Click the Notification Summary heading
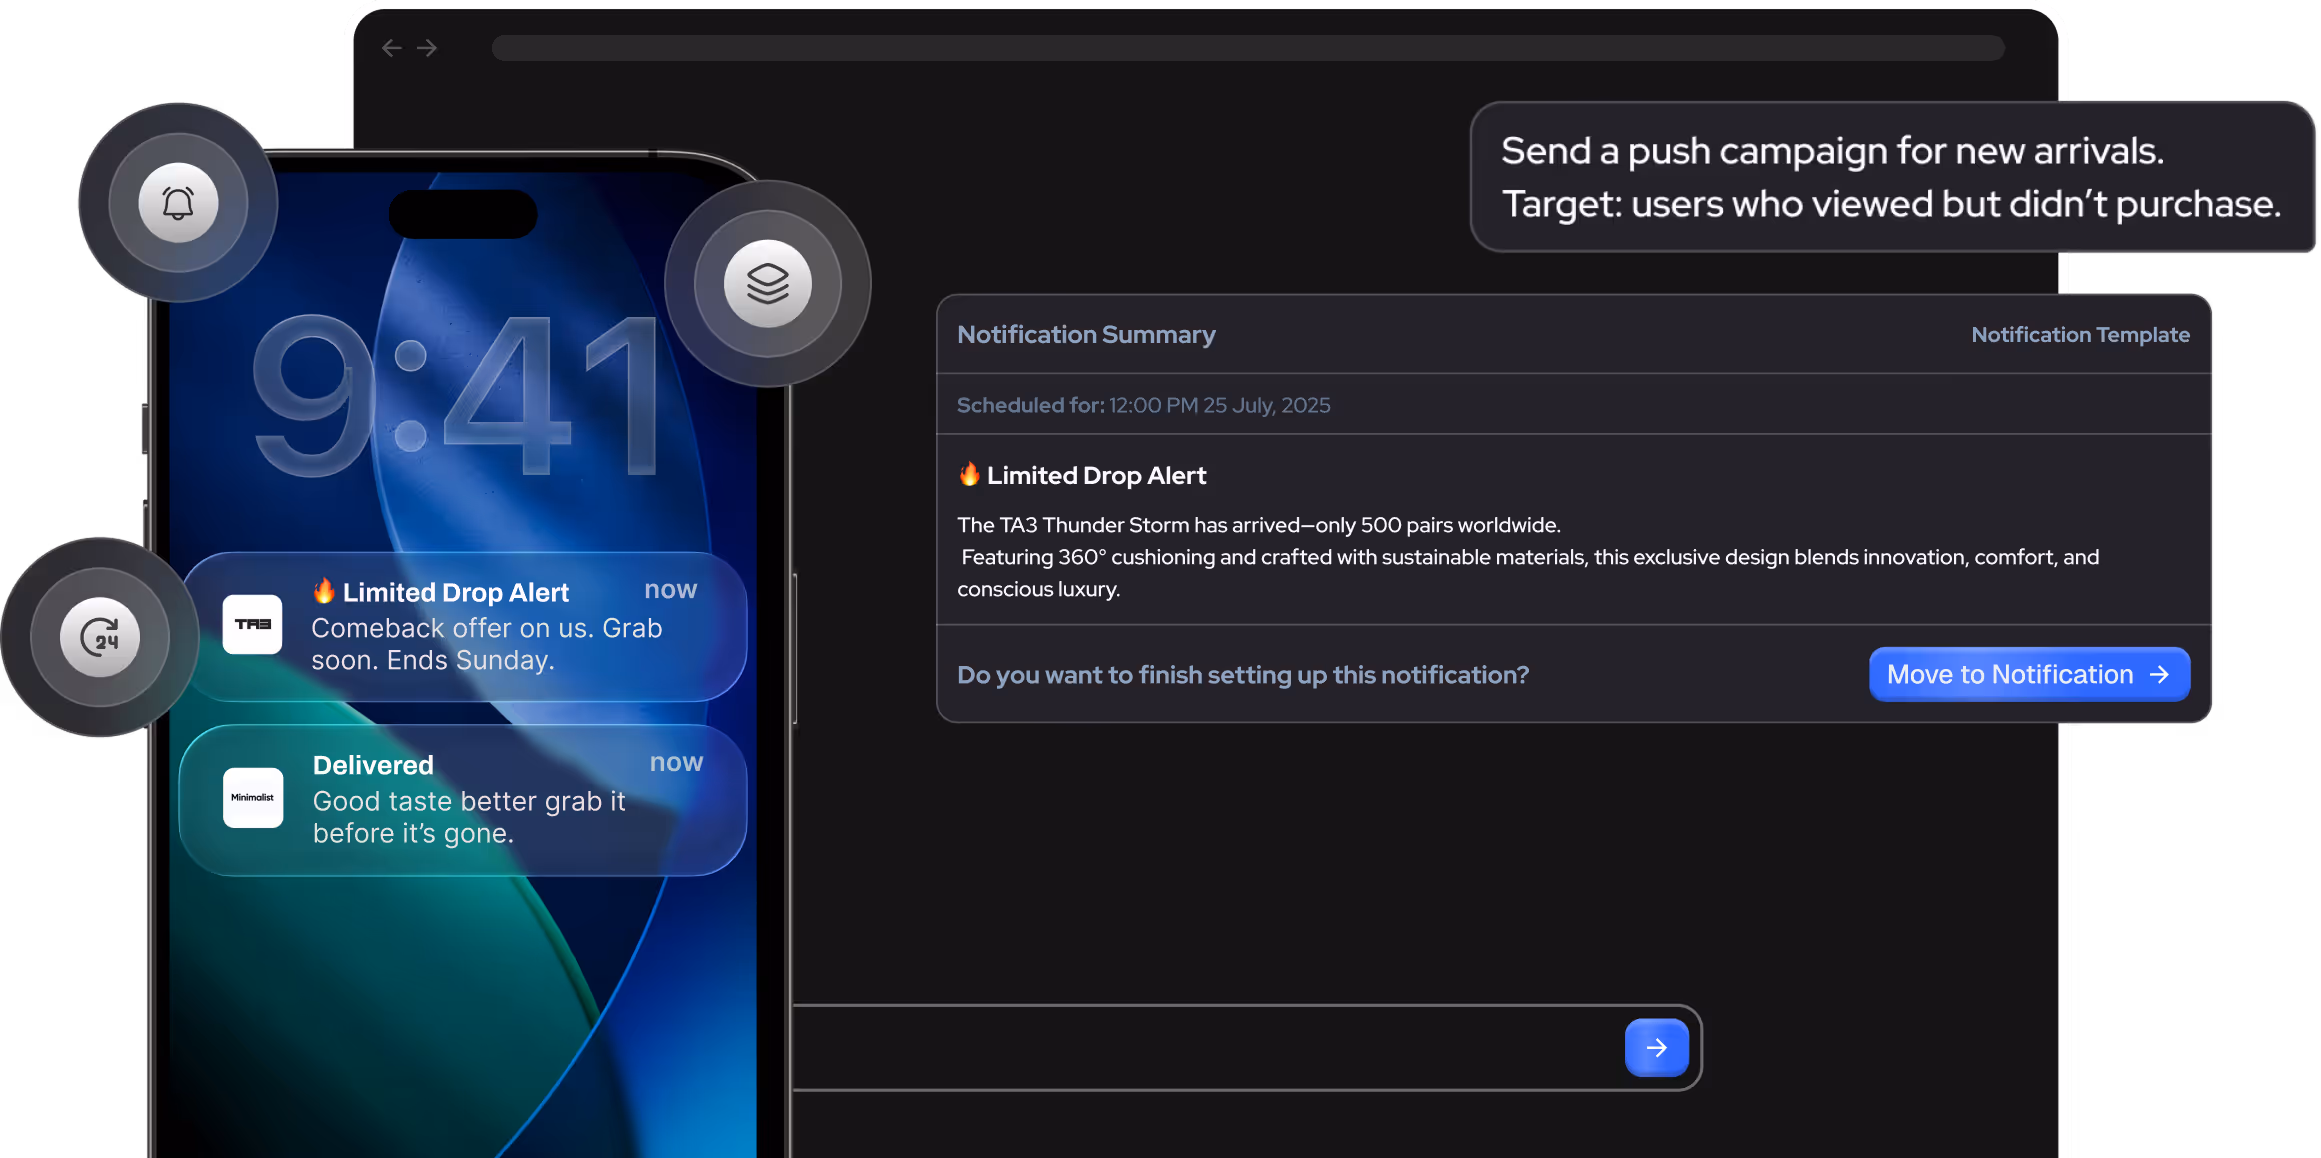 1086,335
